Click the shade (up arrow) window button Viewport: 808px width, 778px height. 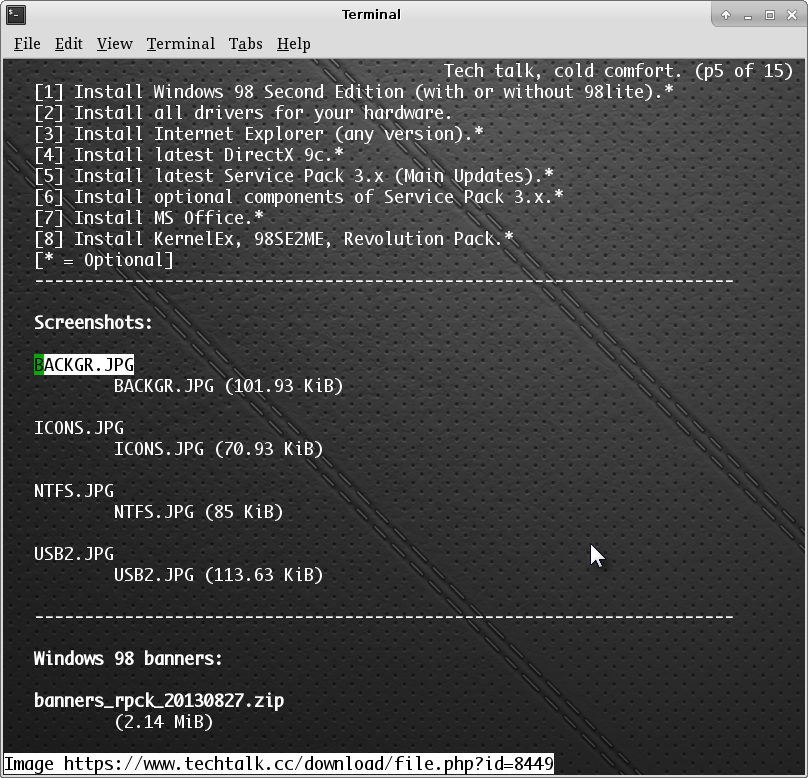[726, 15]
